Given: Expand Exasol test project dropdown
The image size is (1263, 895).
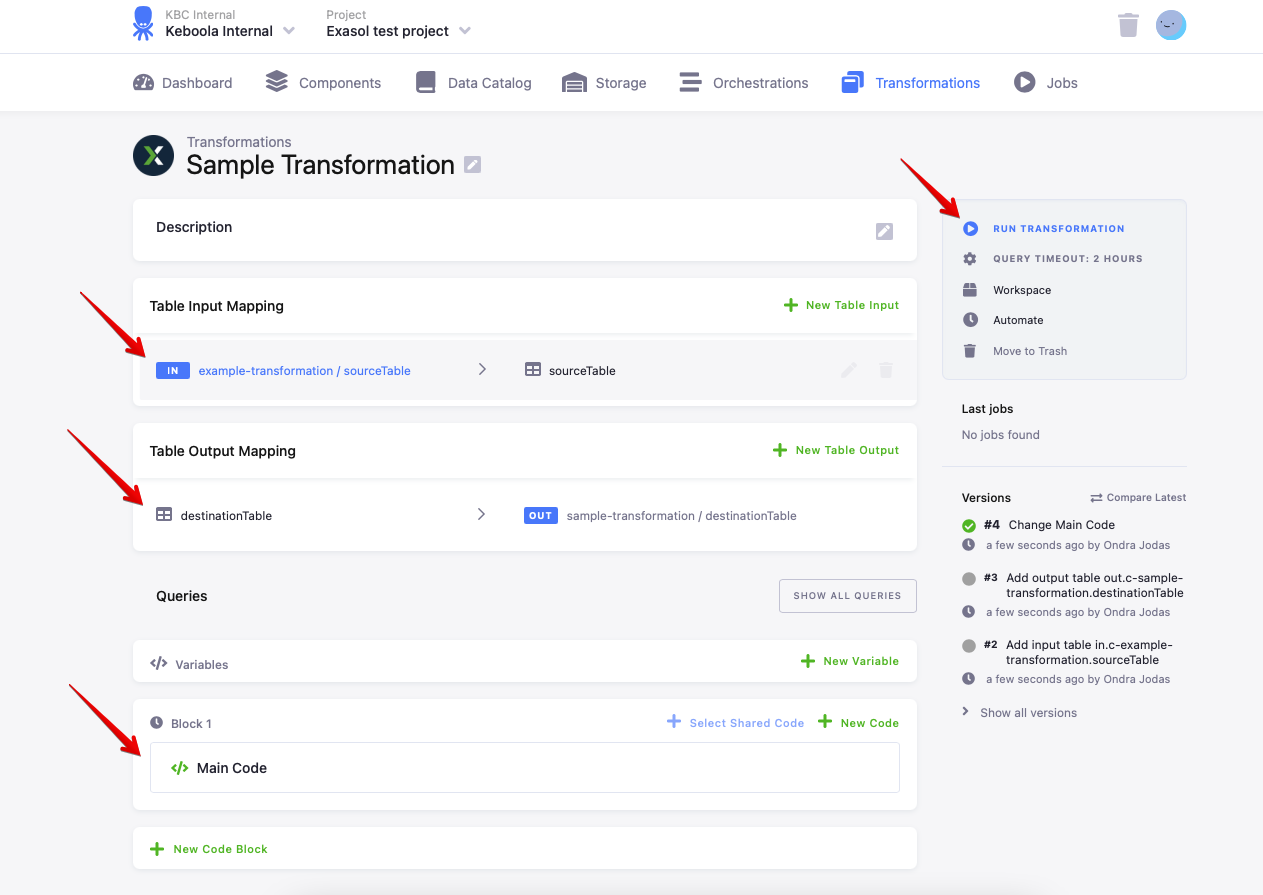Looking at the screenshot, I should tap(465, 31).
